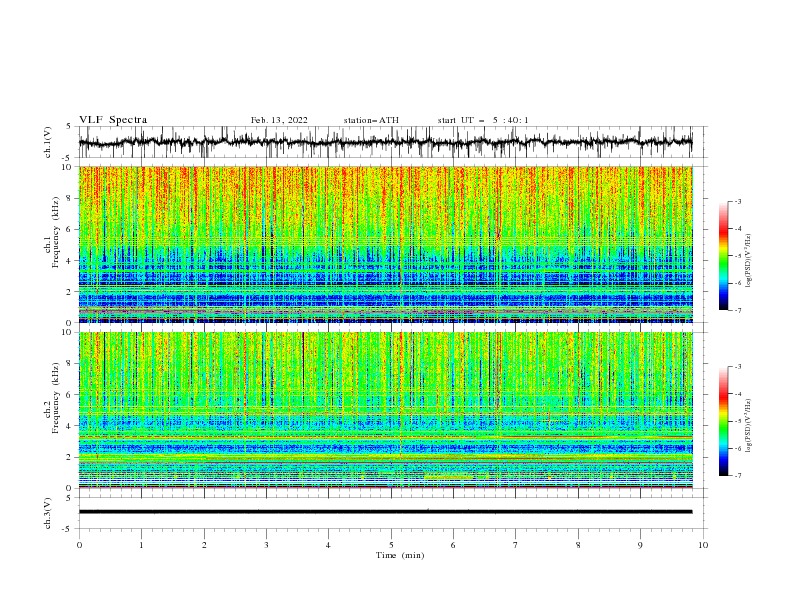
Task: Click the time axis tick label "8"
Action: tap(578, 545)
